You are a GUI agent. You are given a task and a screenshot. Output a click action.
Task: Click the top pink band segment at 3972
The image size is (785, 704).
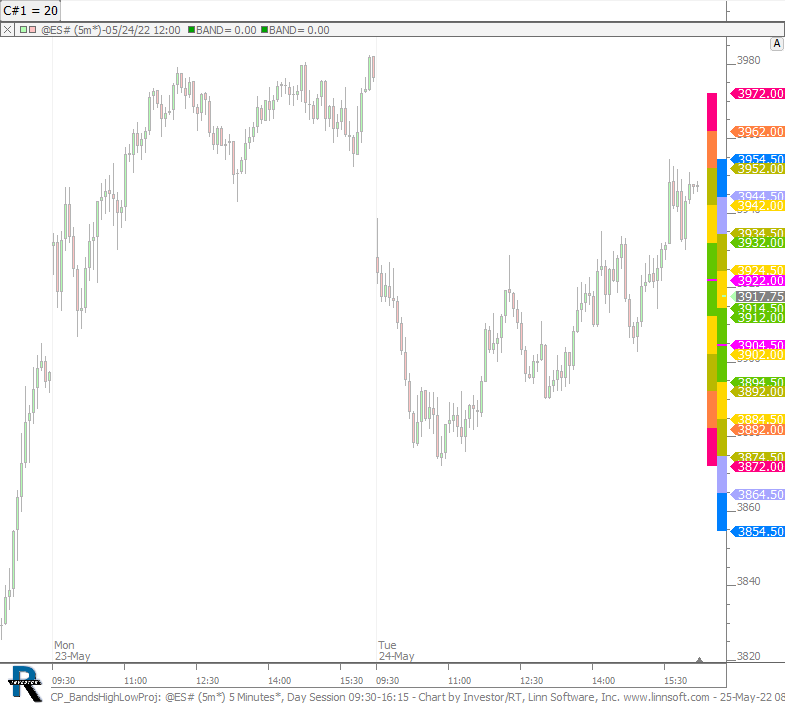tap(711, 112)
